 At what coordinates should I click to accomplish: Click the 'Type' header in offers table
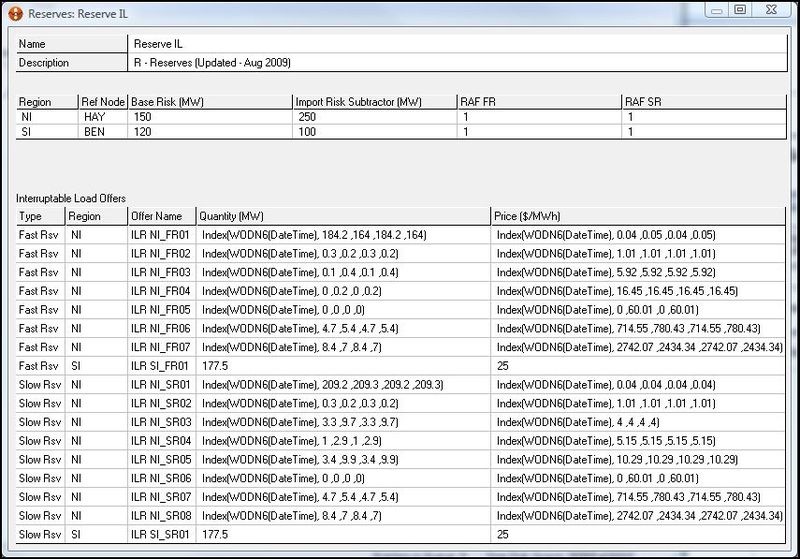40,216
